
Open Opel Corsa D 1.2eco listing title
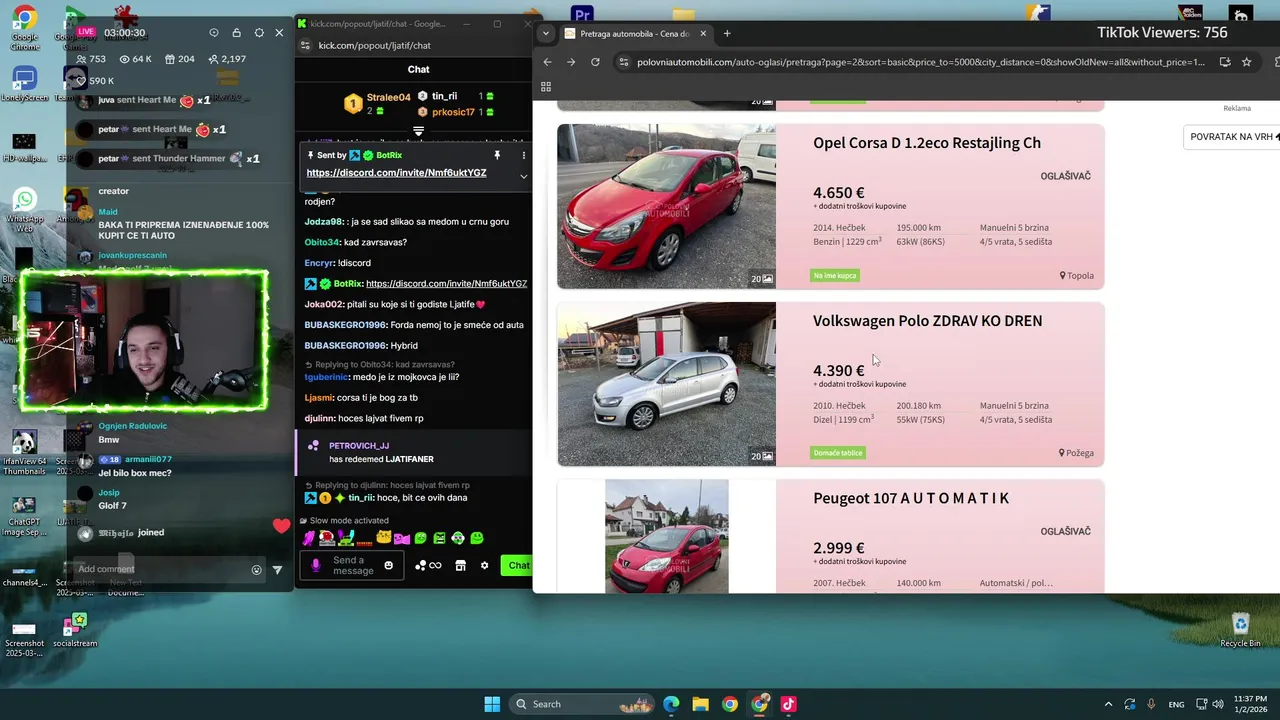click(927, 143)
